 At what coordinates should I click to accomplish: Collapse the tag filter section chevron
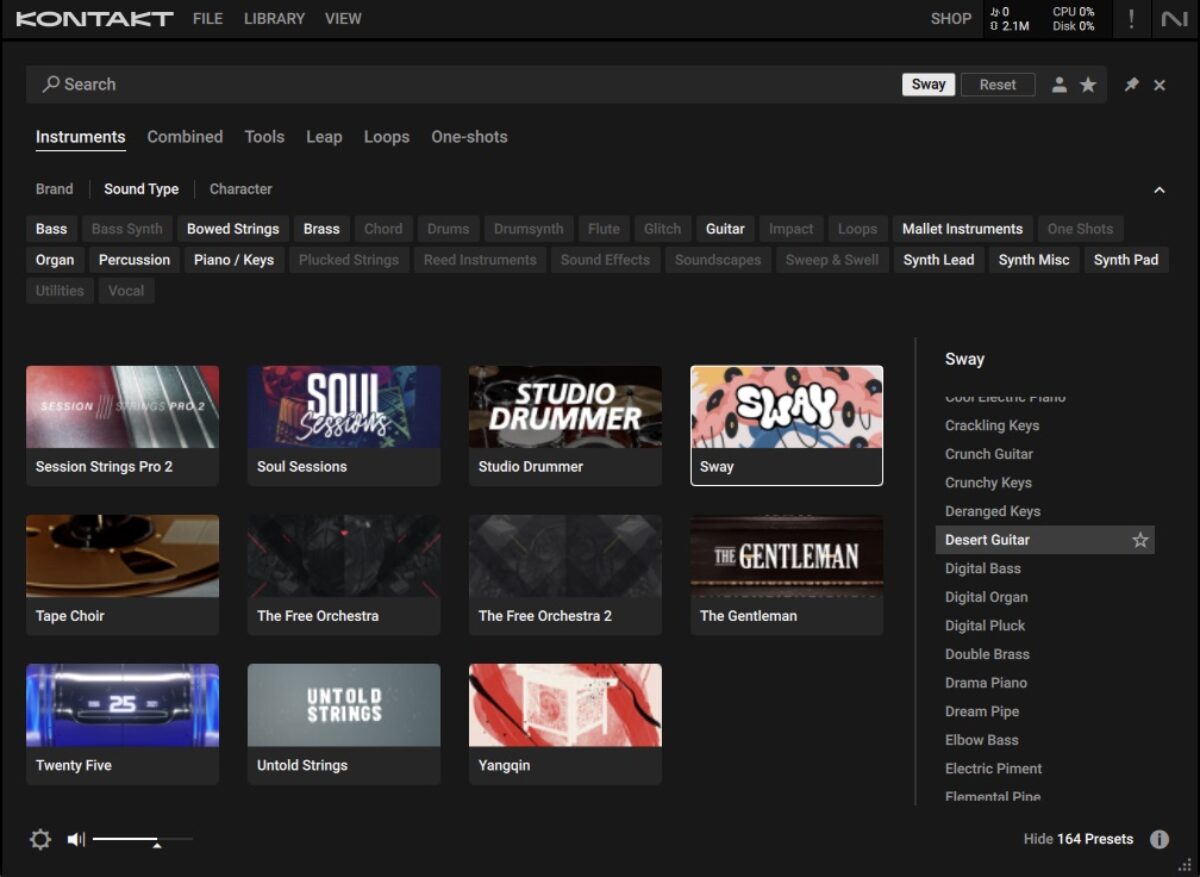tap(1159, 190)
